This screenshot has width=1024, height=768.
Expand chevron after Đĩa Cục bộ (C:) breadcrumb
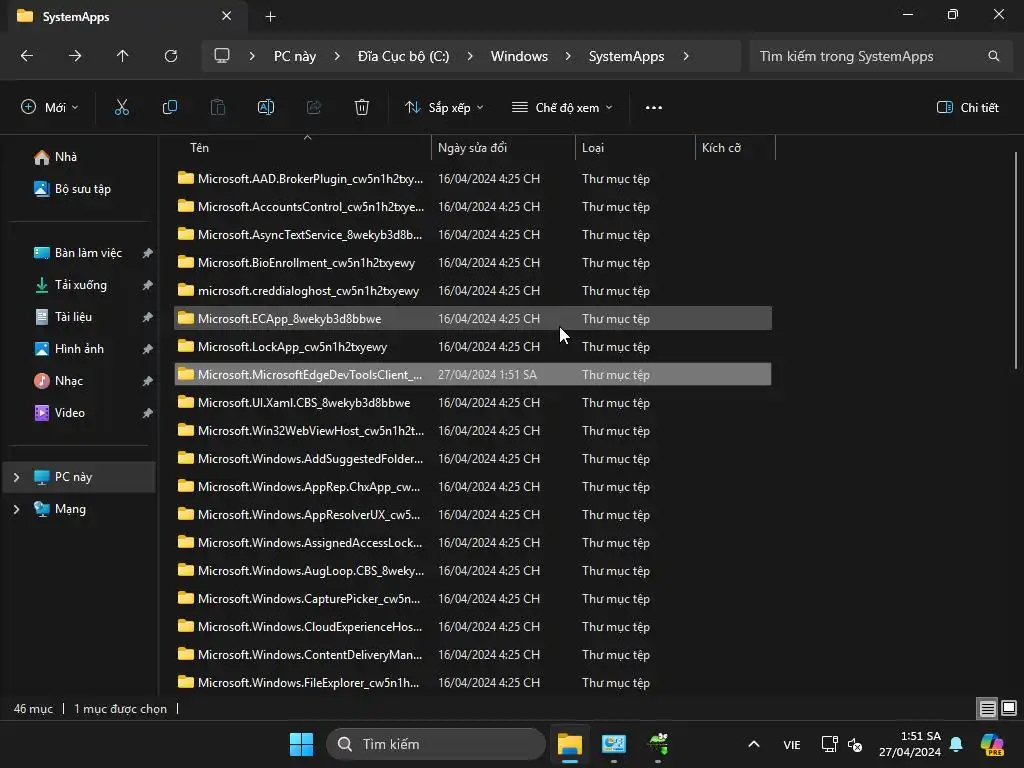[x=470, y=56]
